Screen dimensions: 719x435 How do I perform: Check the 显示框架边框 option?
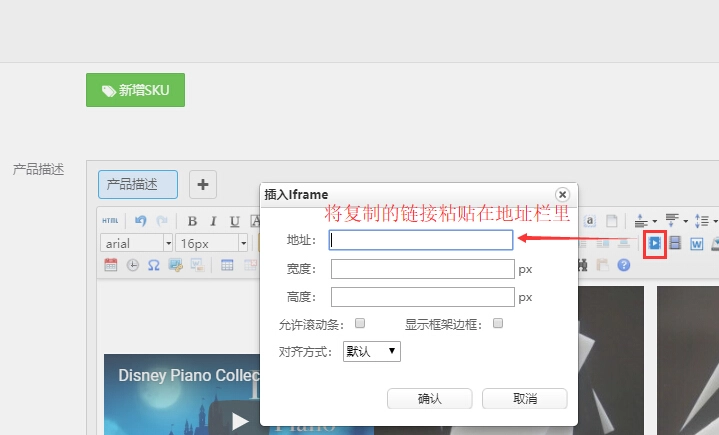tap(498, 324)
